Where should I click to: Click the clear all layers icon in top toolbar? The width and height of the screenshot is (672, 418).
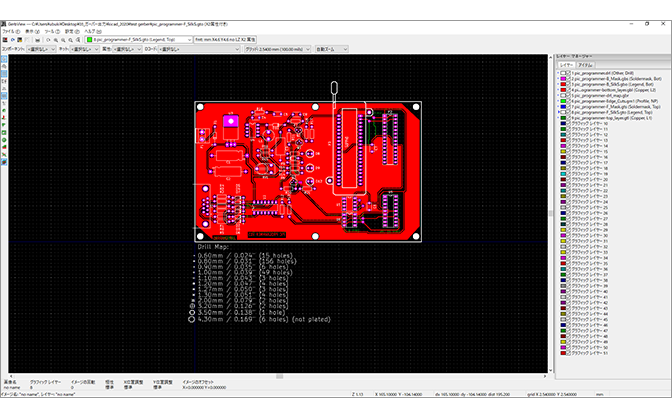[x=5, y=39]
